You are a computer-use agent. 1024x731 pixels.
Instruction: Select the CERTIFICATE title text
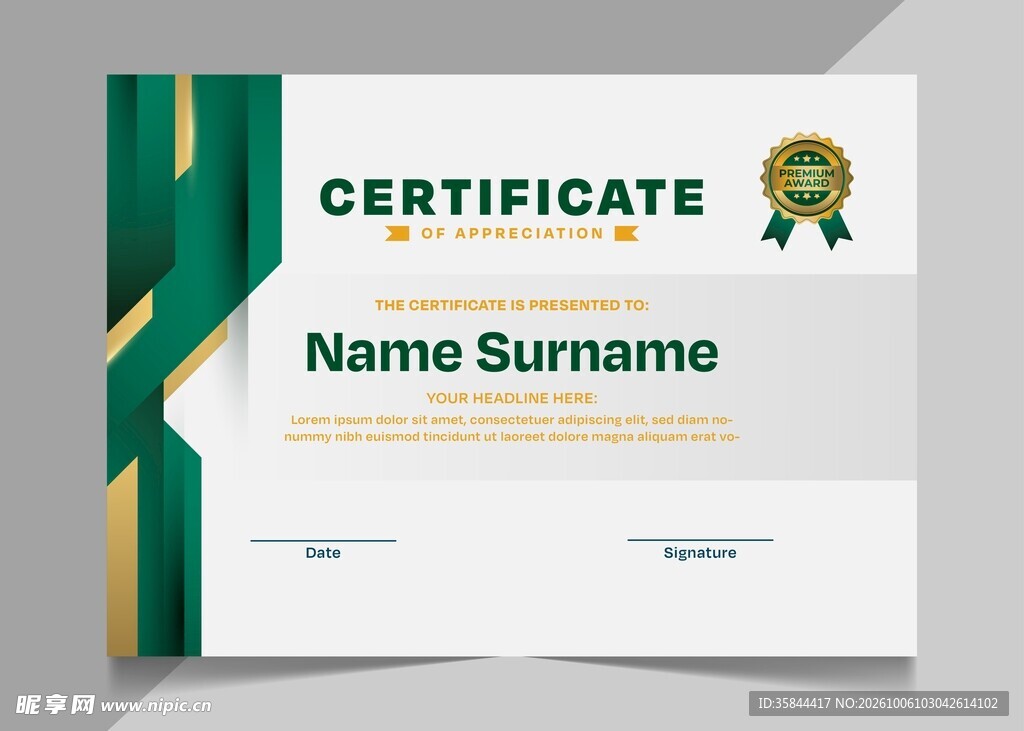tap(512, 197)
